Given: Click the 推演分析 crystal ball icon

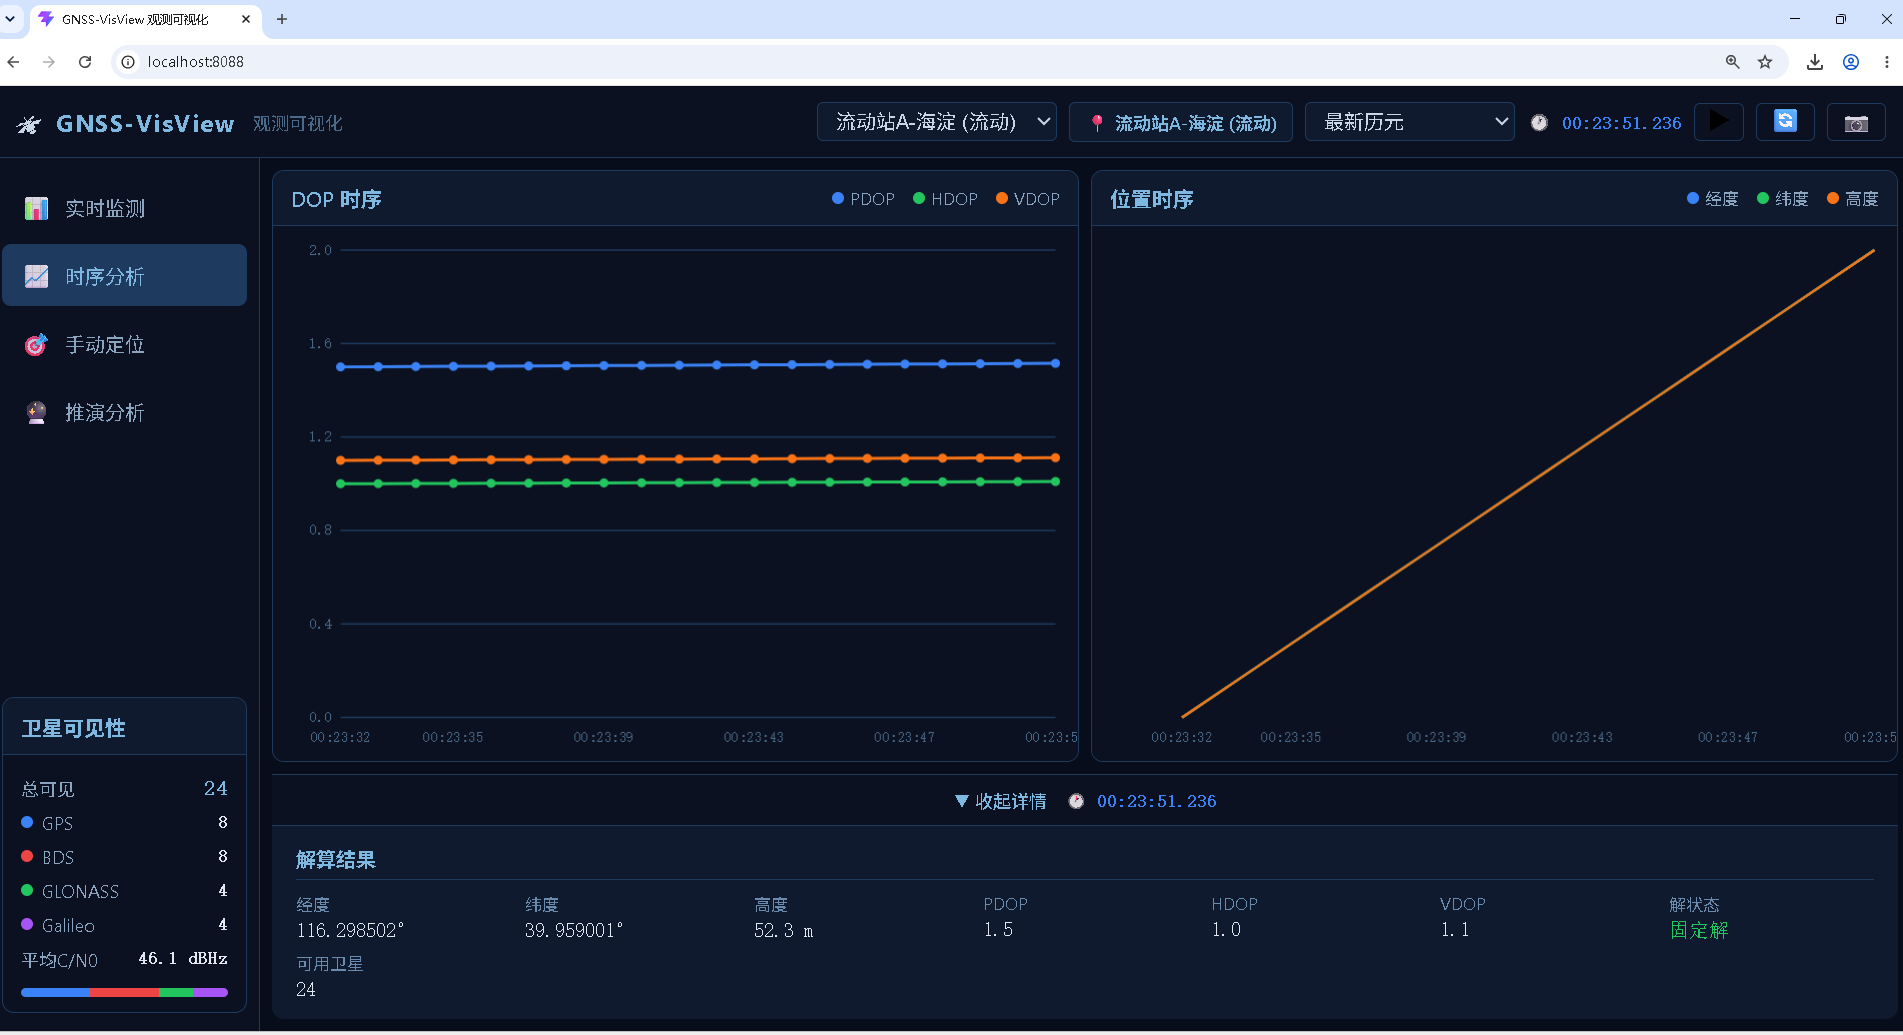Looking at the screenshot, I should (x=37, y=412).
